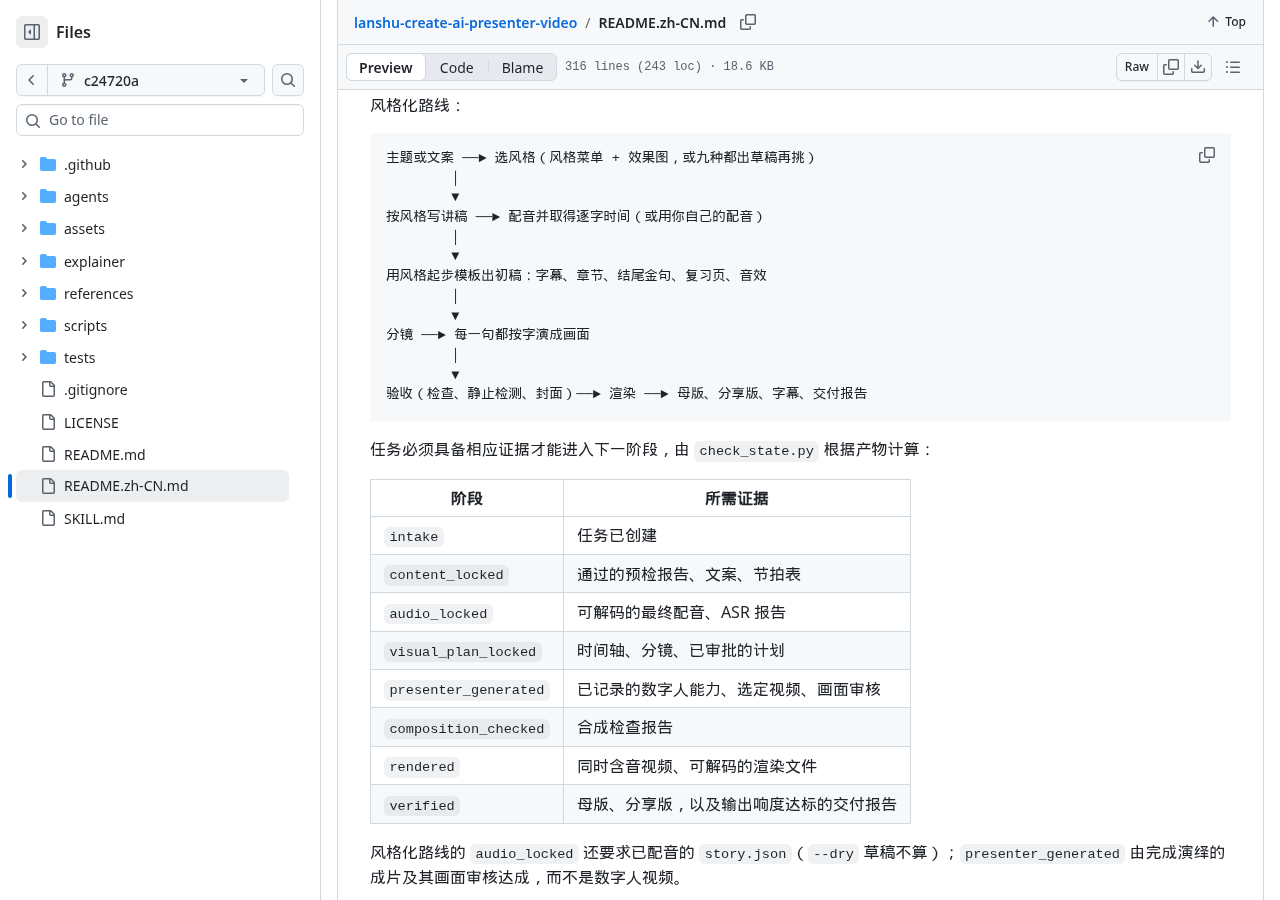Viewport: 1280px width, 900px height.
Task: Expand the references folder
Action: [x=24, y=293]
